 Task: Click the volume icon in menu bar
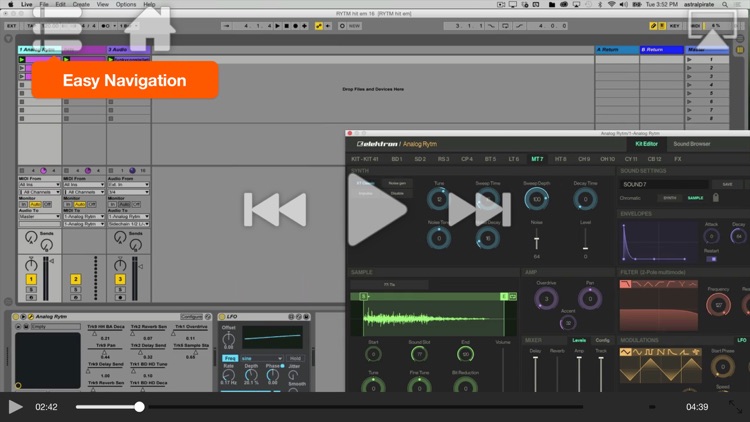624,4
